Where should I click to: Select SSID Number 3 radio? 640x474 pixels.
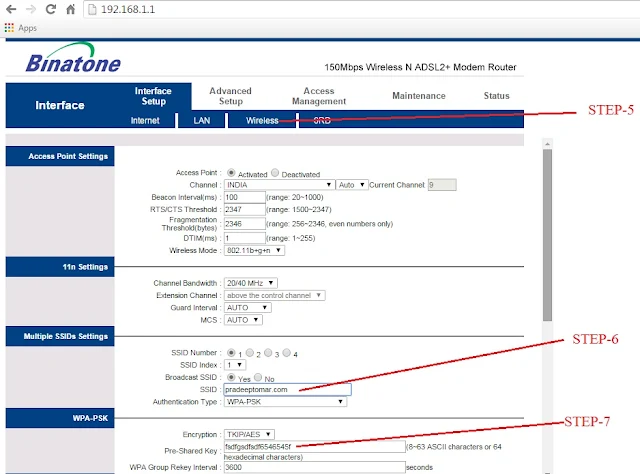pos(268,352)
